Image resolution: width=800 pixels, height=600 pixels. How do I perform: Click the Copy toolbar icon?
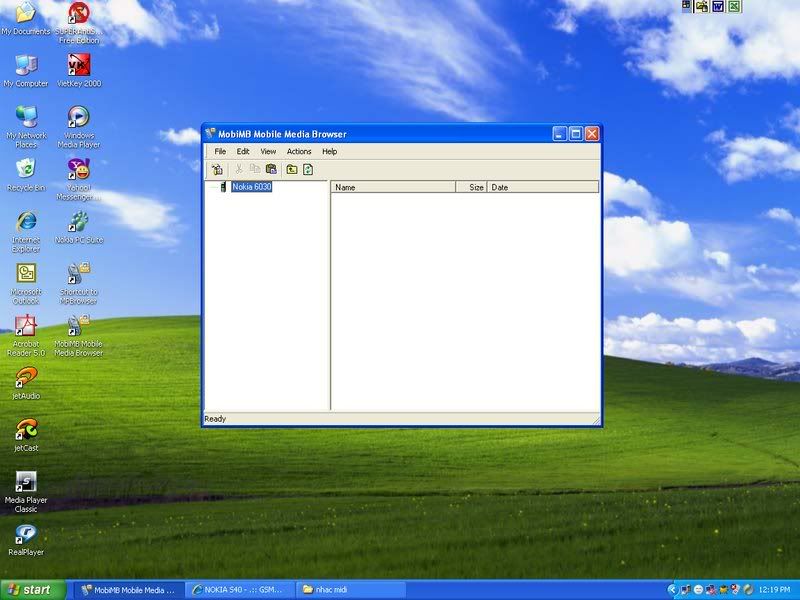click(255, 169)
